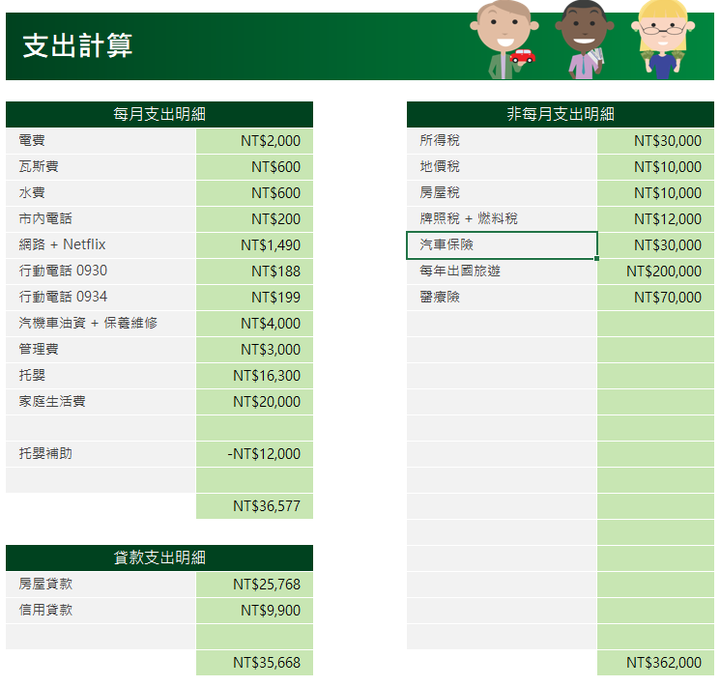Select the NT$9,900 loan amount
The width and height of the screenshot is (720, 686).
click(254, 611)
